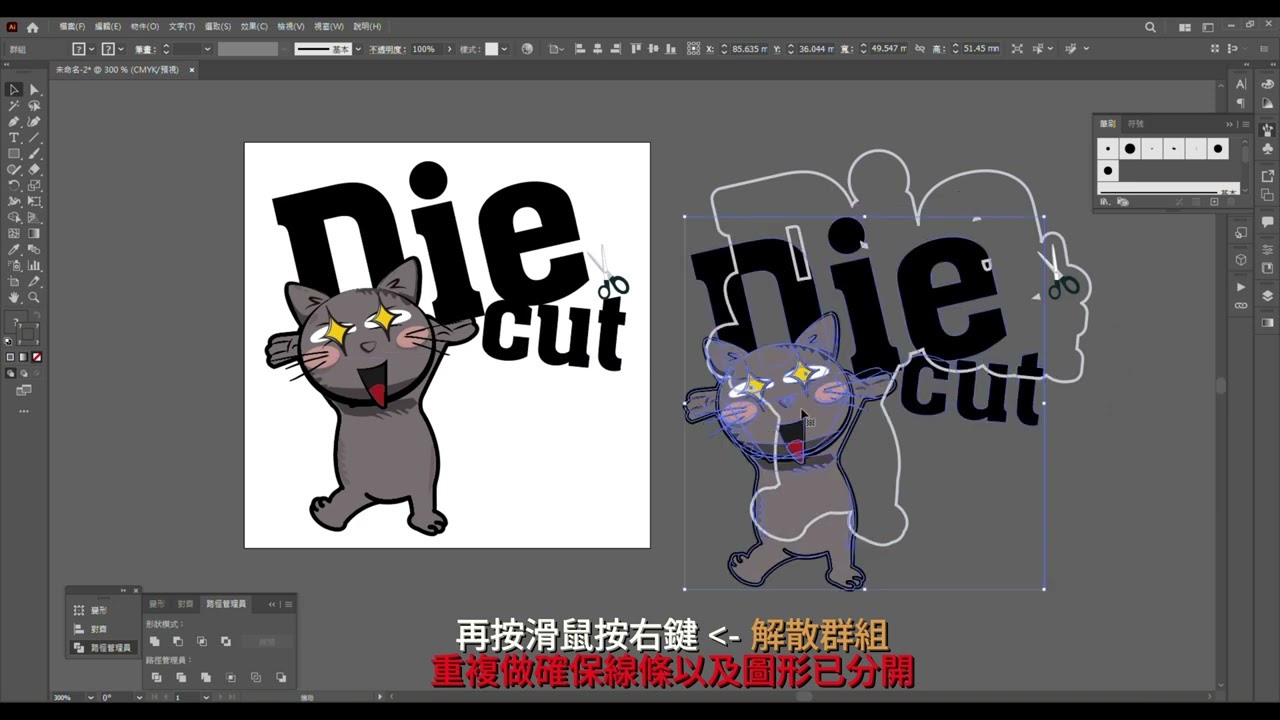The height and width of the screenshot is (720, 1280).
Task: Open the 視窗(W) menu
Action: 329,27
